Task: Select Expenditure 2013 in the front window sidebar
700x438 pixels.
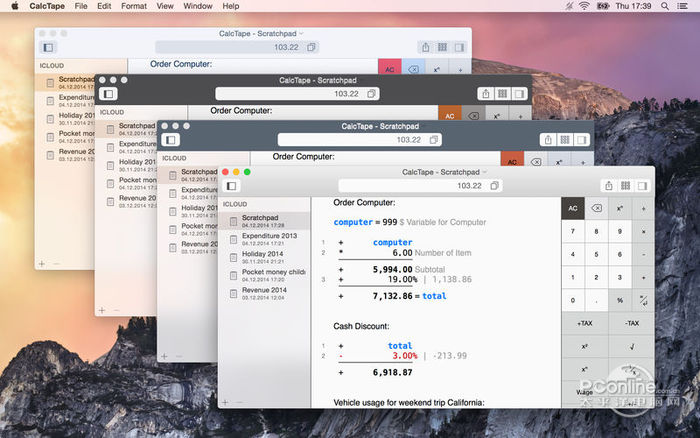Action: pyautogui.click(x=264, y=239)
